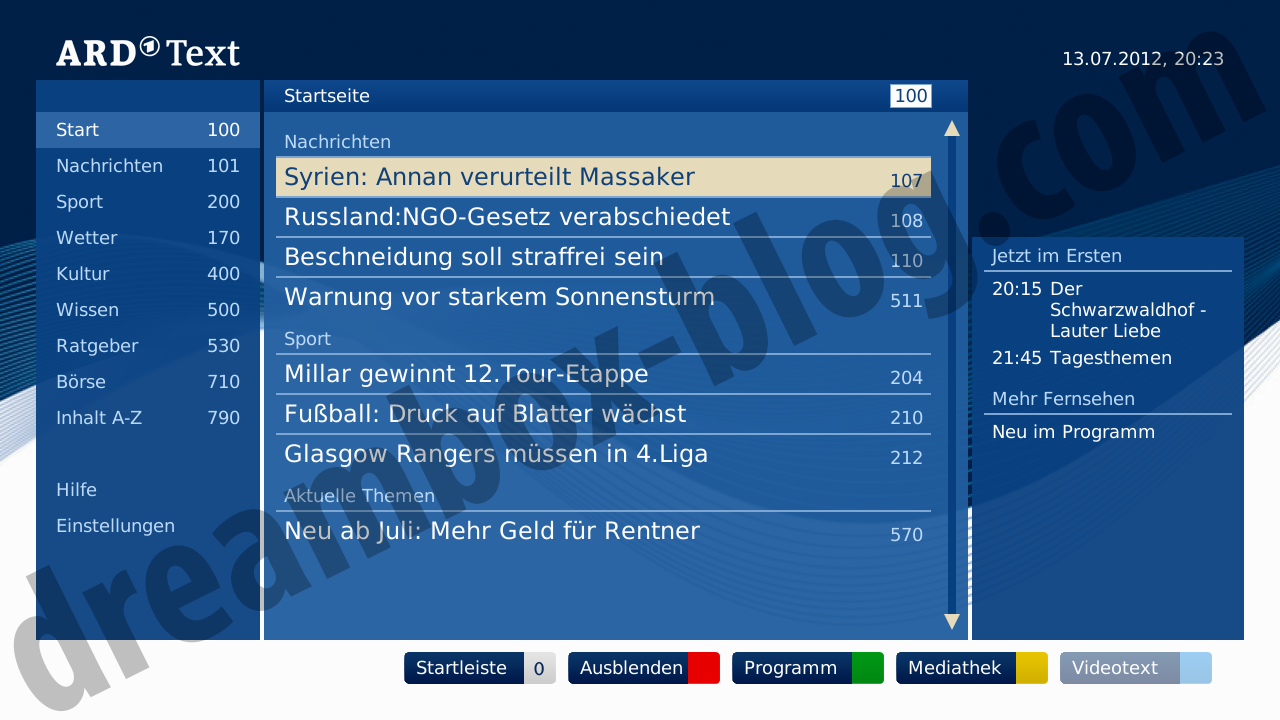Click green color key next to Programm
Viewport: 1280px width, 720px height.
coord(868,668)
